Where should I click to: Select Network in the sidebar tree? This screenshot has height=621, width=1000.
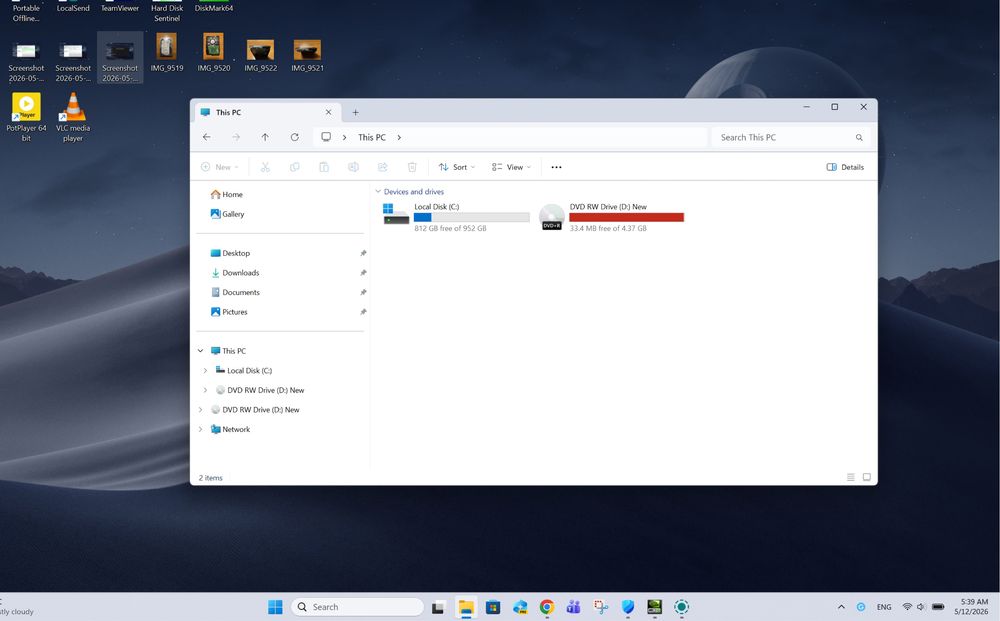[x=230, y=429]
